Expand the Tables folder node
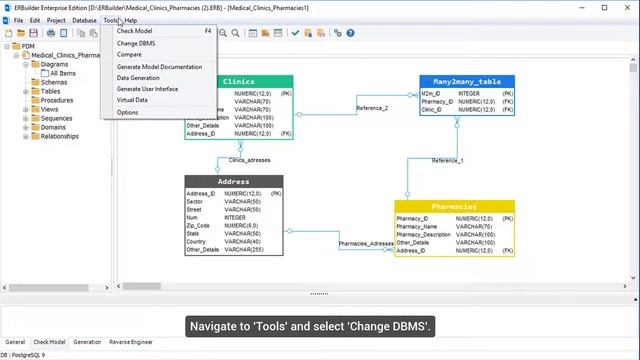Image resolution: width=640 pixels, height=360 pixels. tap(26, 91)
